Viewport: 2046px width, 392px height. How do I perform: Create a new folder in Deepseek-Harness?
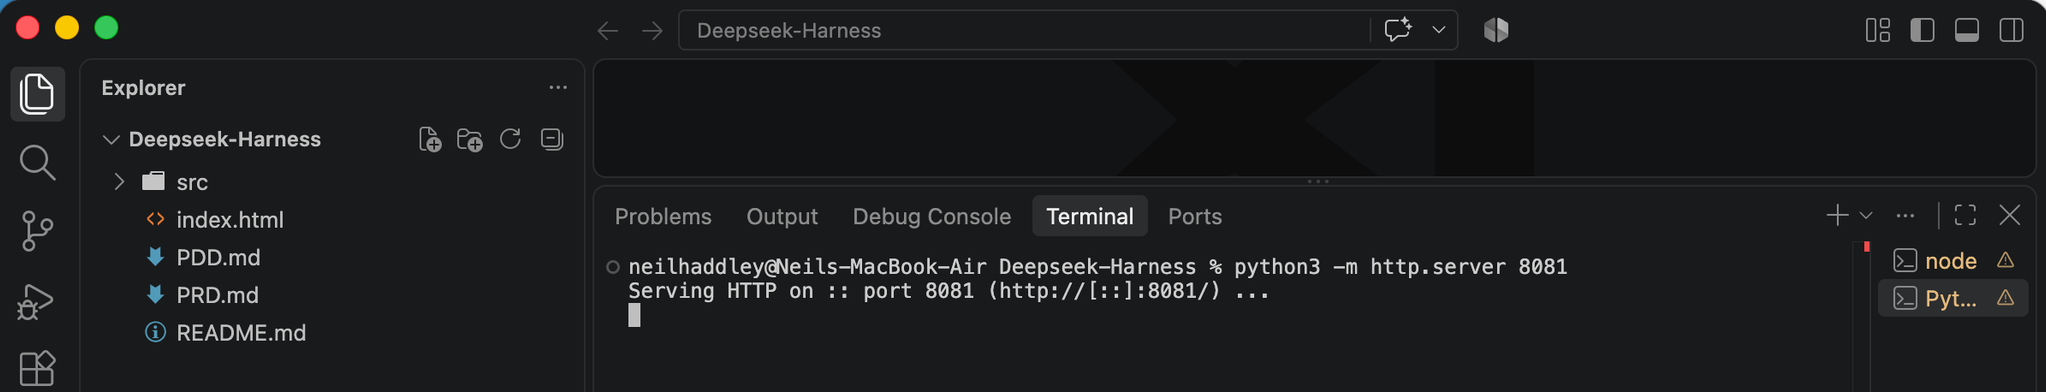point(470,139)
